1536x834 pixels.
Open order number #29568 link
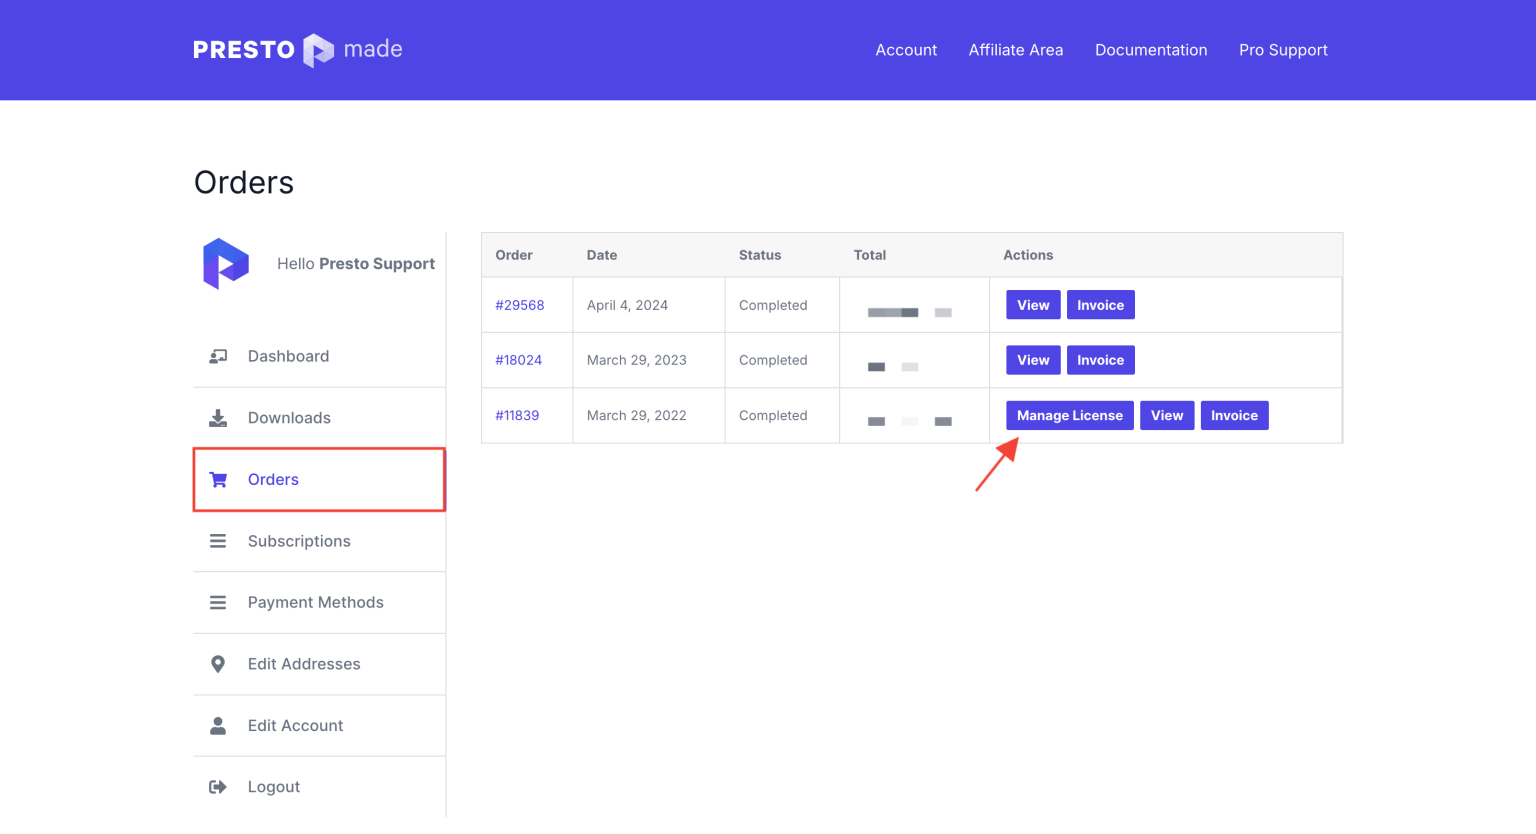coord(520,305)
